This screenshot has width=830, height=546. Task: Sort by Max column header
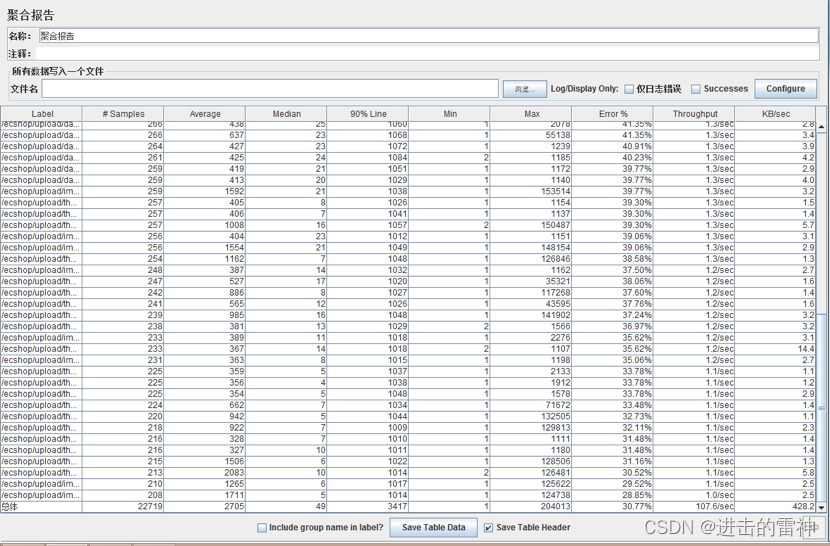pos(531,114)
